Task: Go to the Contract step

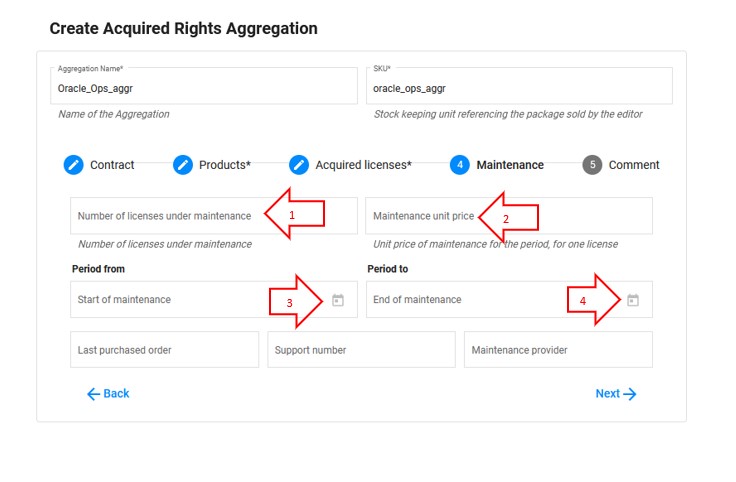Action: pyautogui.click(x=112, y=165)
